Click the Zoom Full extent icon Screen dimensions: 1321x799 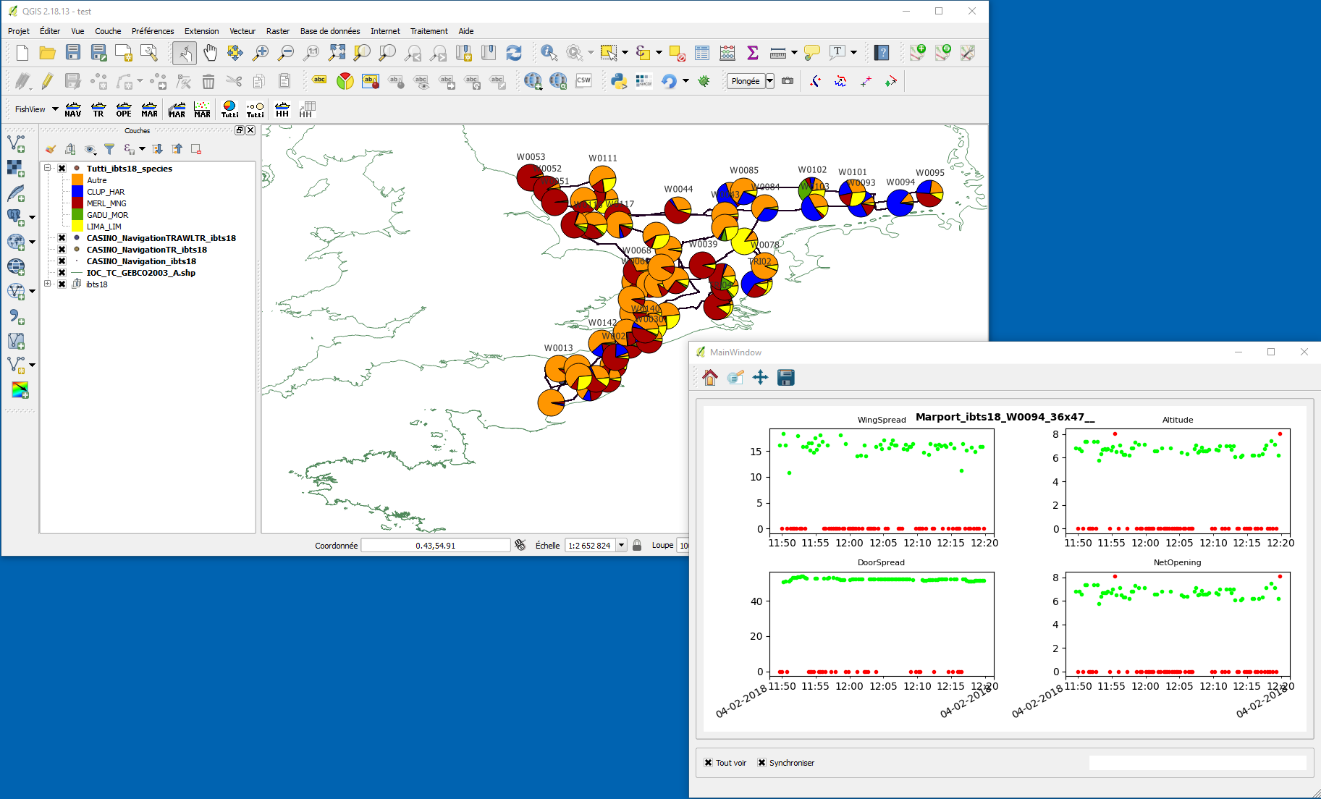click(x=337, y=52)
